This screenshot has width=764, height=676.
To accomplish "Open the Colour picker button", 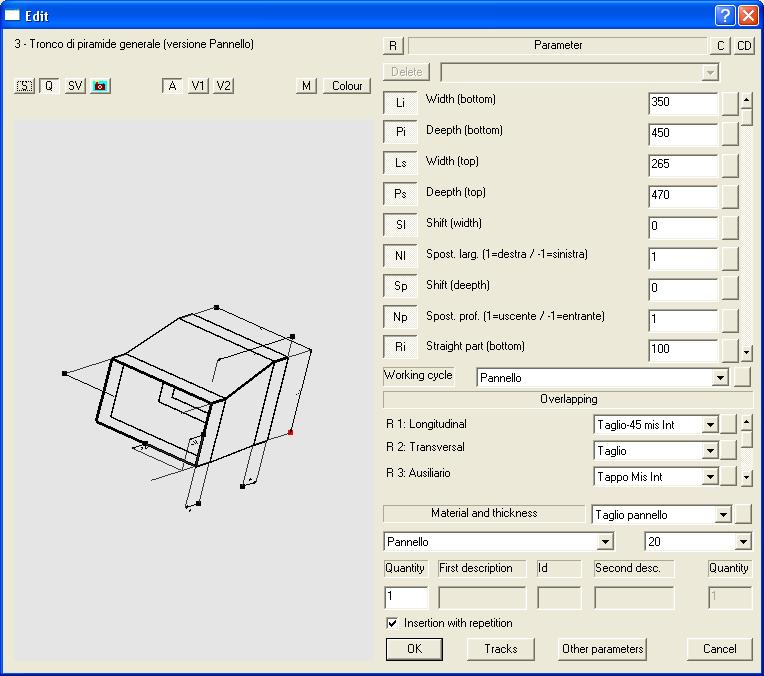I will coord(347,86).
